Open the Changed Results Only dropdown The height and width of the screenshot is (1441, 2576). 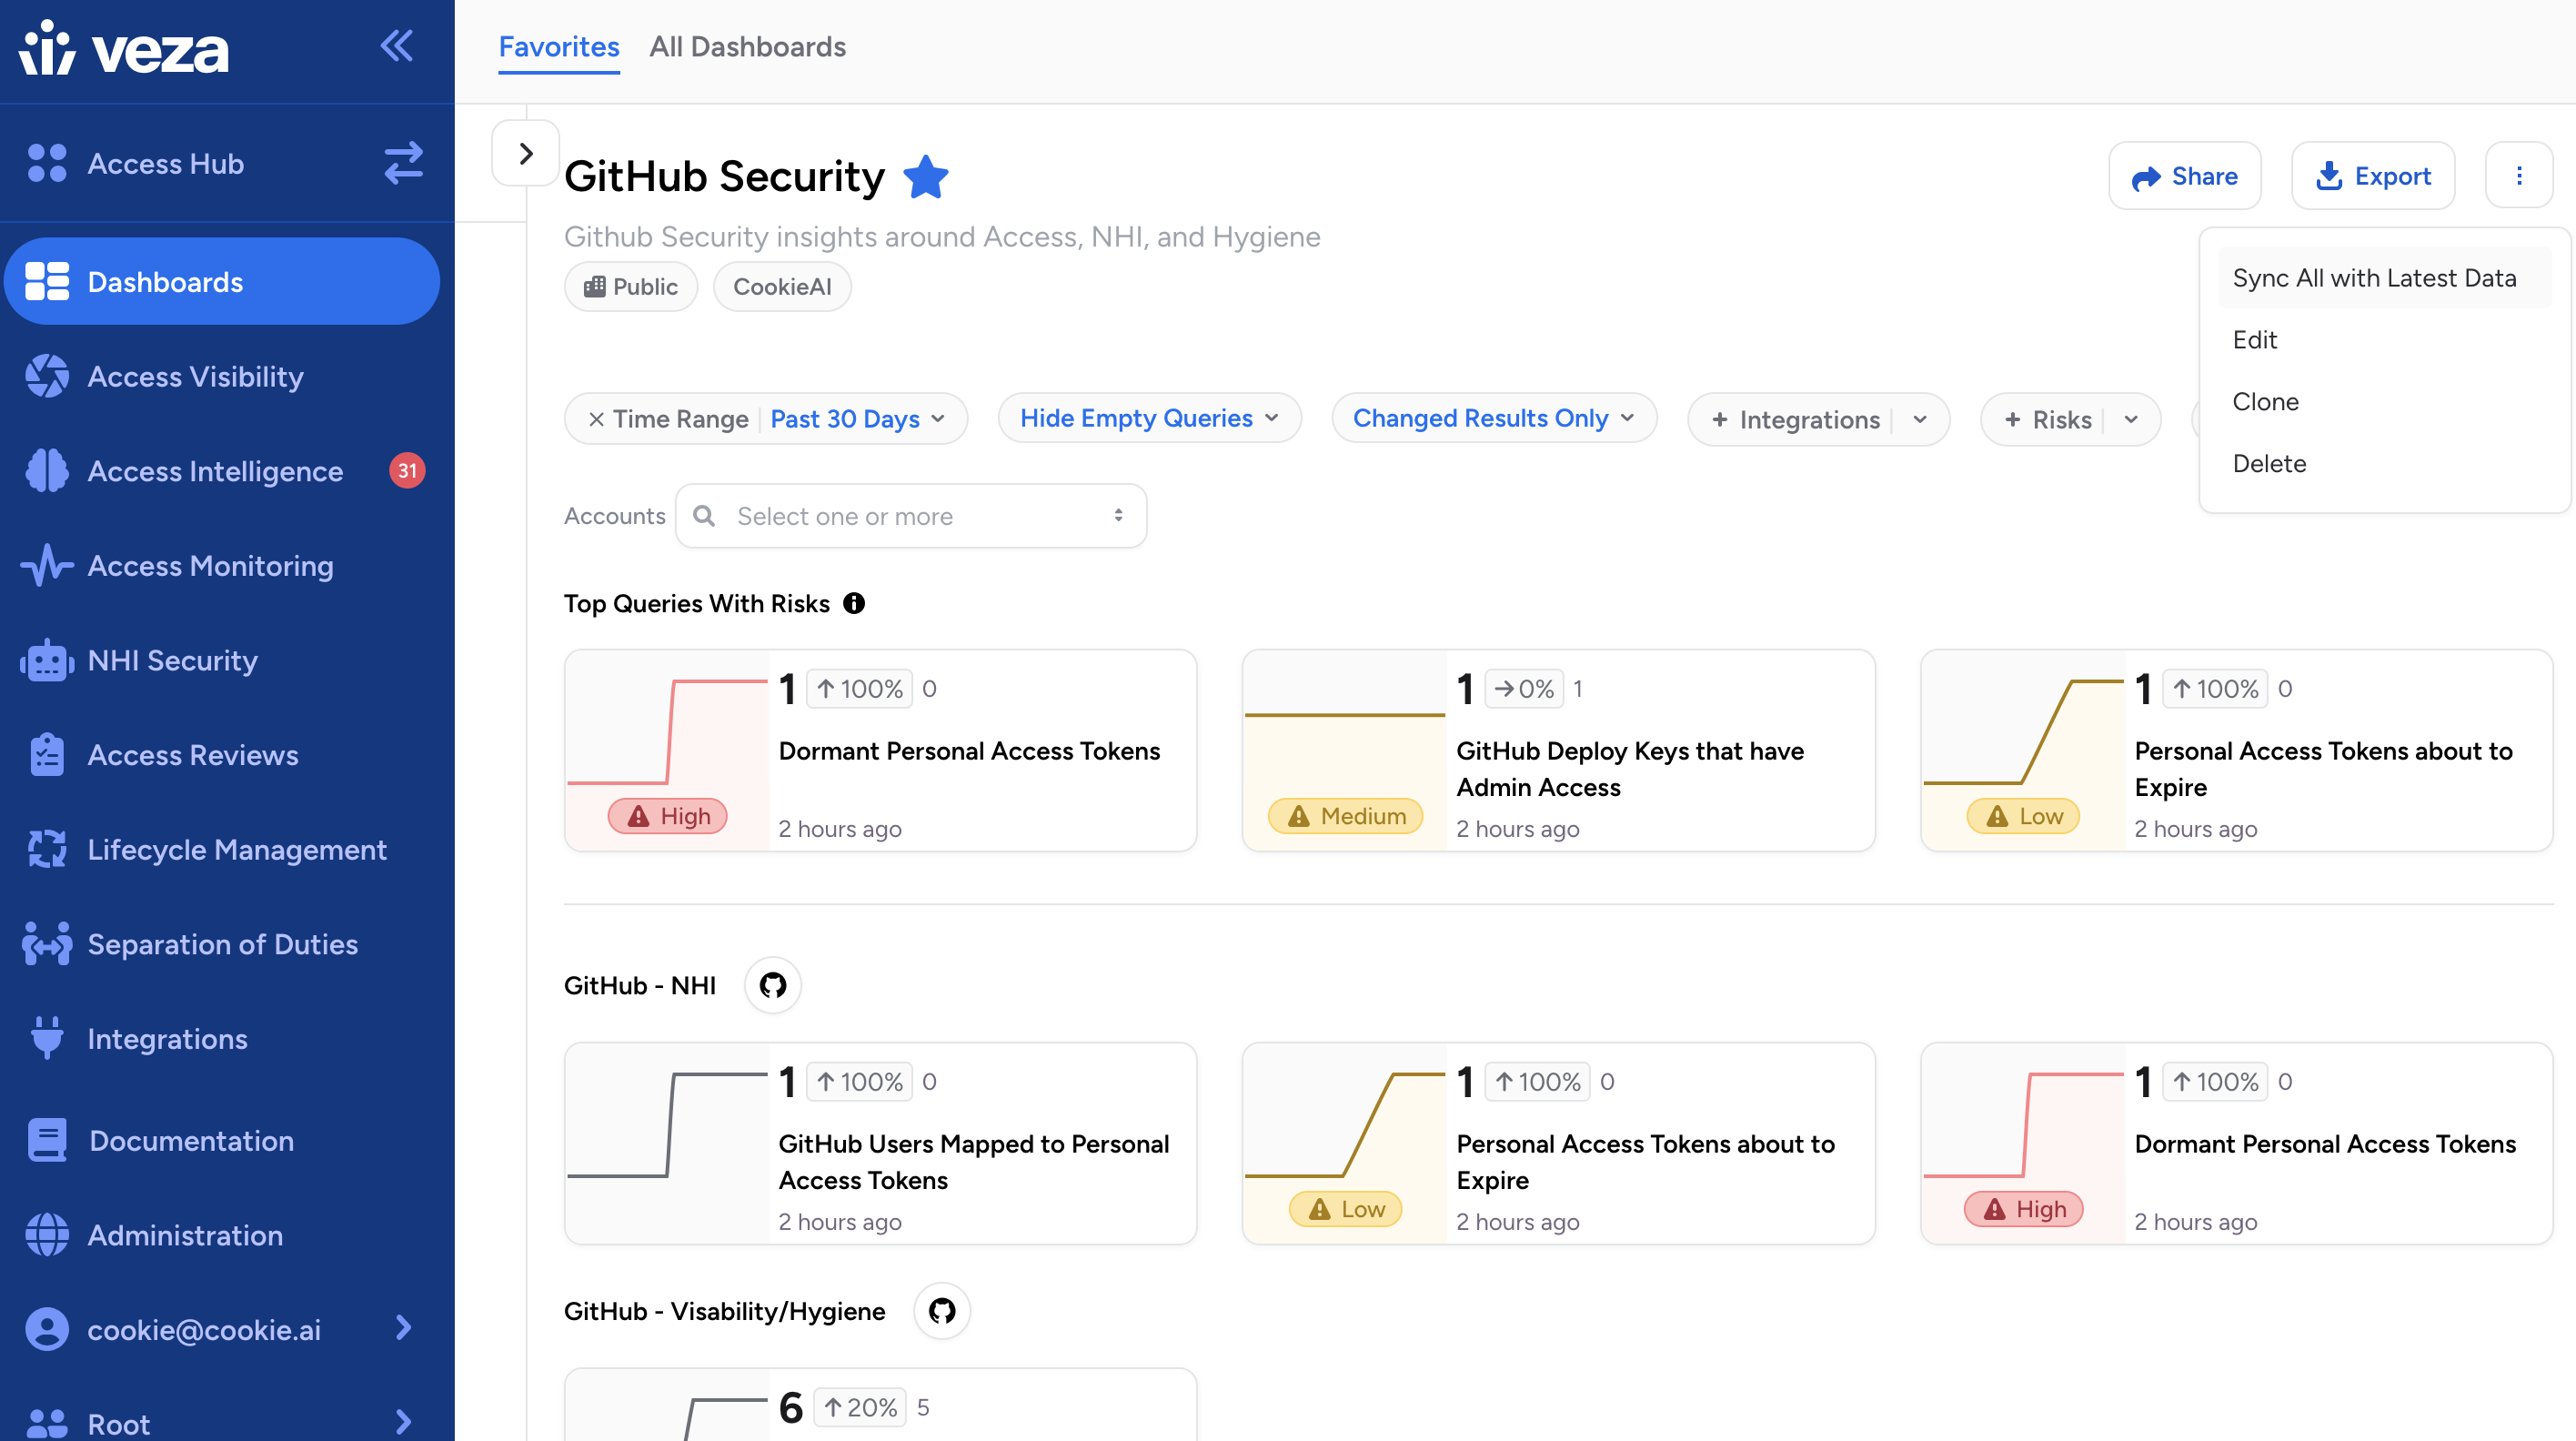1494,418
